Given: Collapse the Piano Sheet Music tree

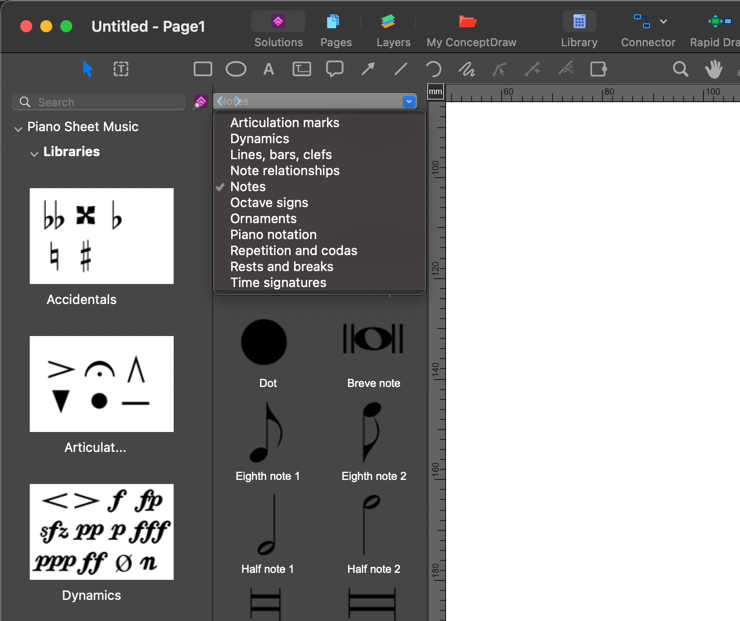Looking at the screenshot, I should (18, 128).
